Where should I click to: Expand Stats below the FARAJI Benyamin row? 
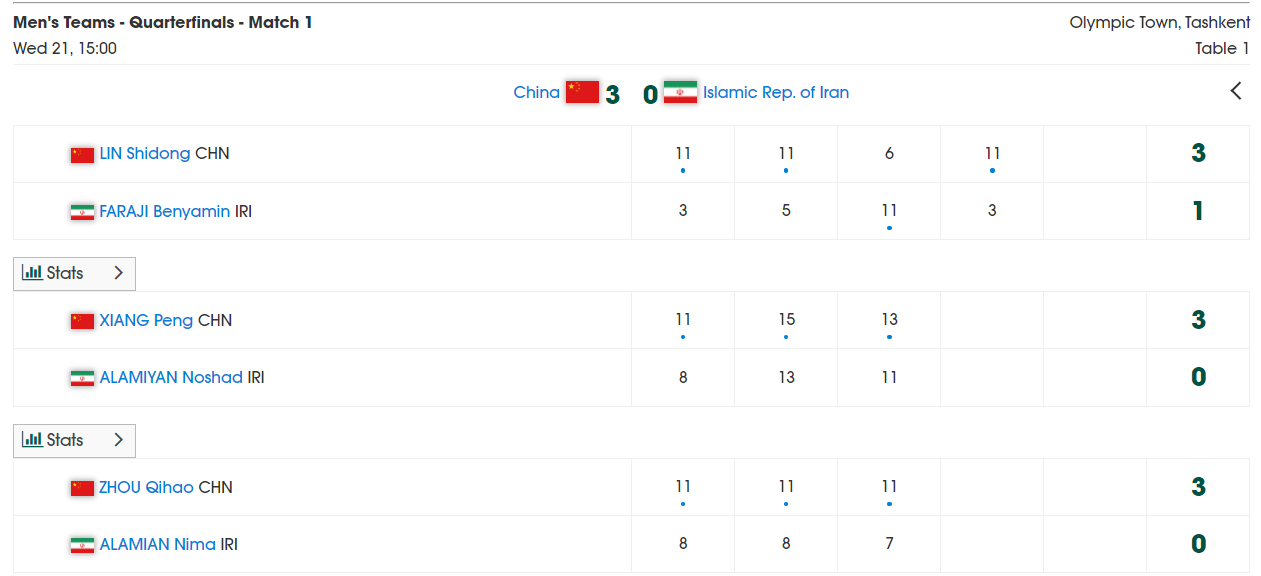click(74, 273)
